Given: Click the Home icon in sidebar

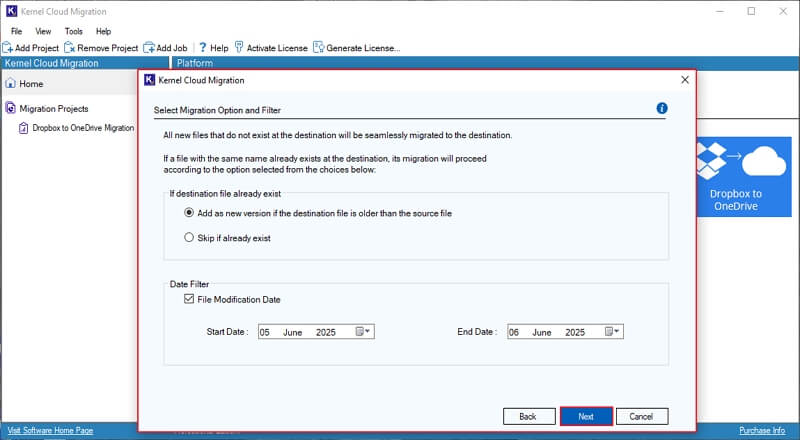Looking at the screenshot, I should tap(10, 83).
